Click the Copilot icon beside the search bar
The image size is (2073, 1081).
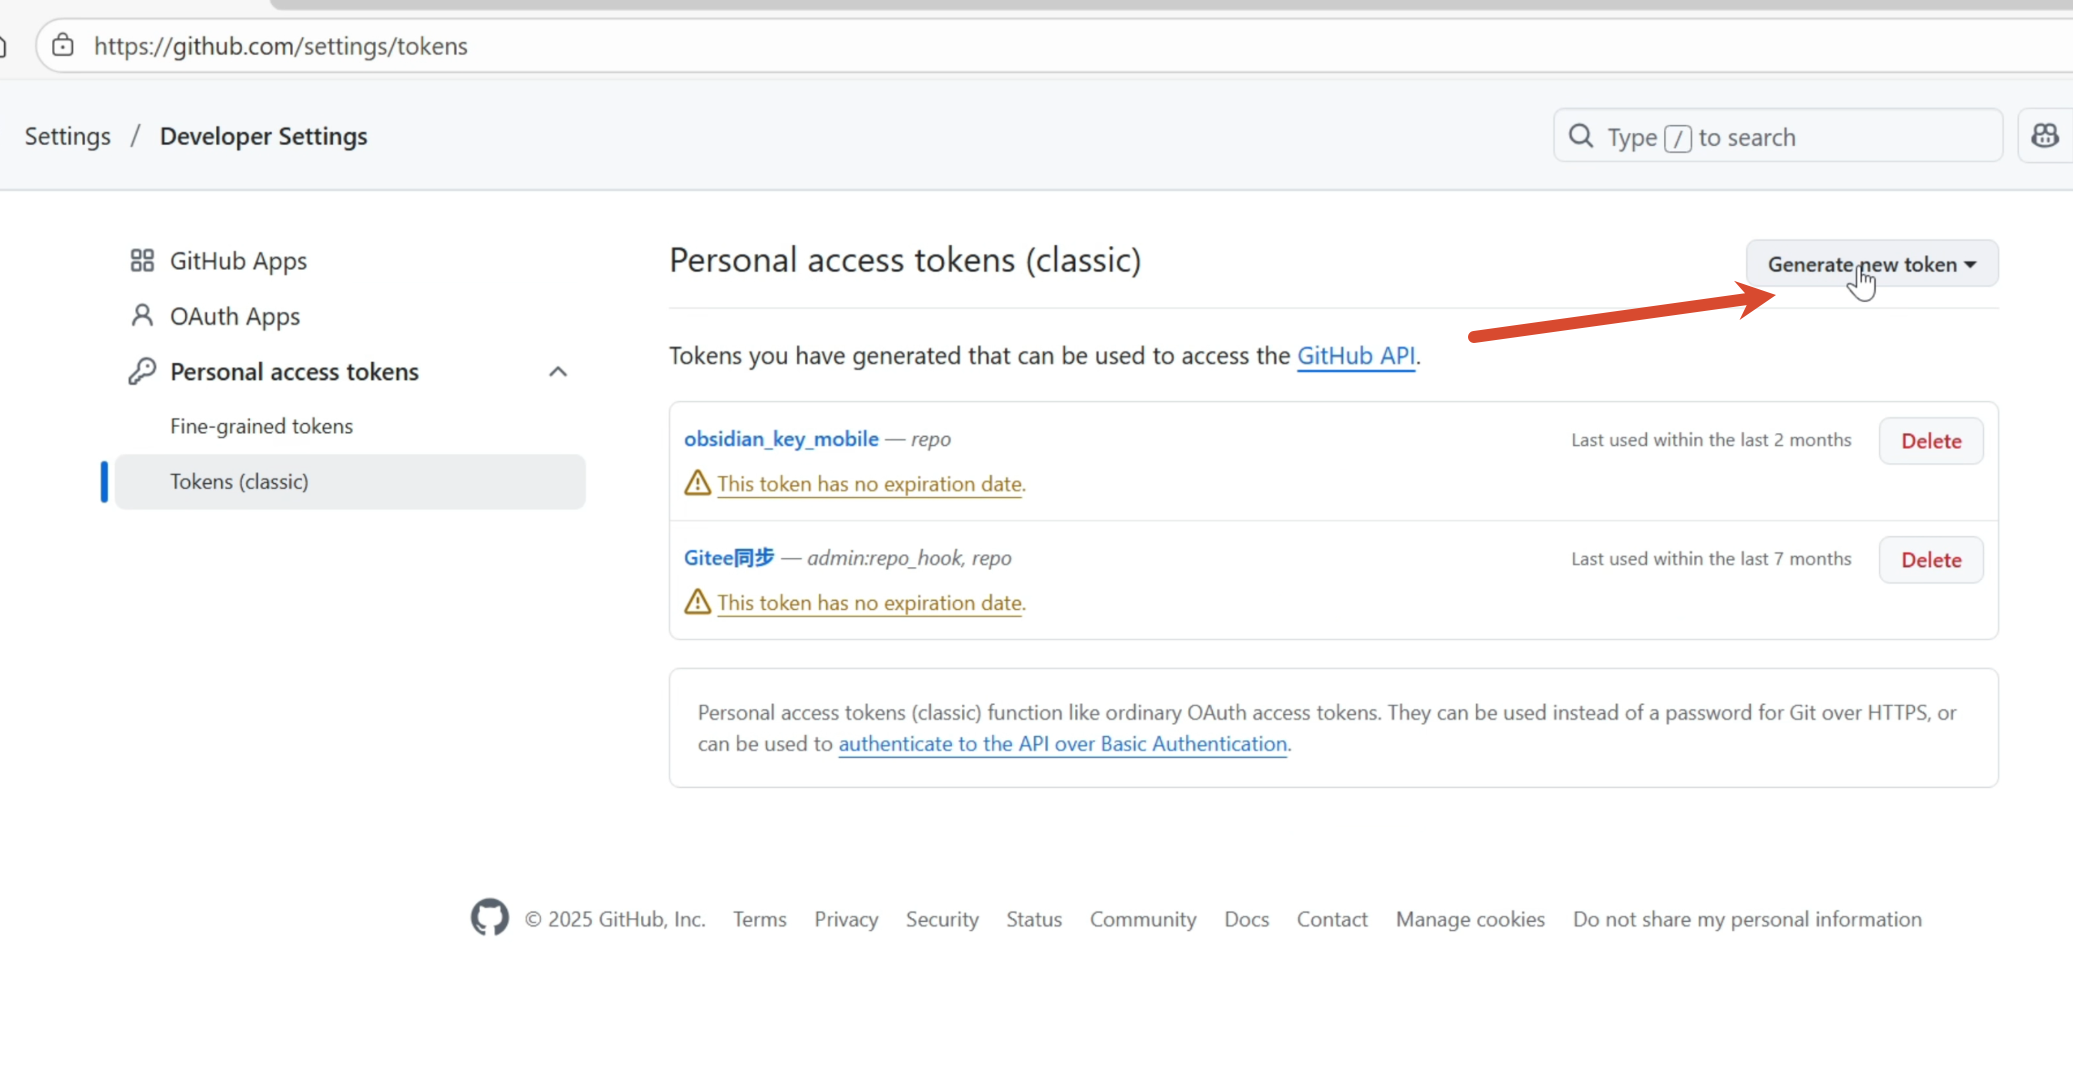point(2044,136)
